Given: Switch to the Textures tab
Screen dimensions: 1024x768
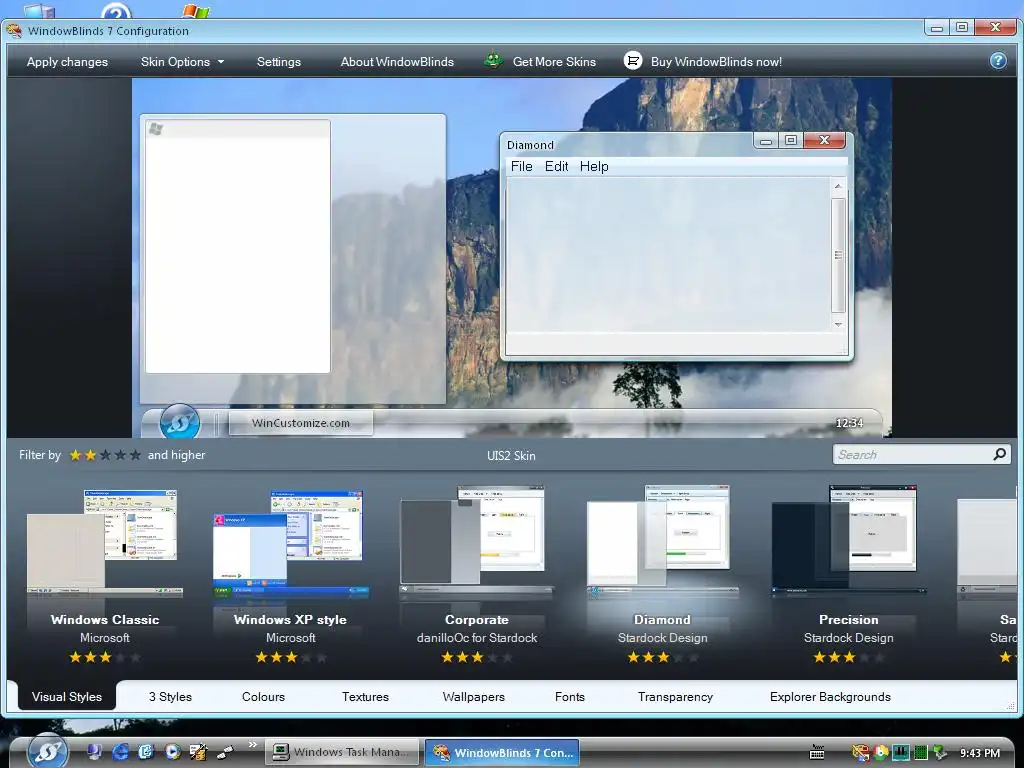Looking at the screenshot, I should 365,696.
